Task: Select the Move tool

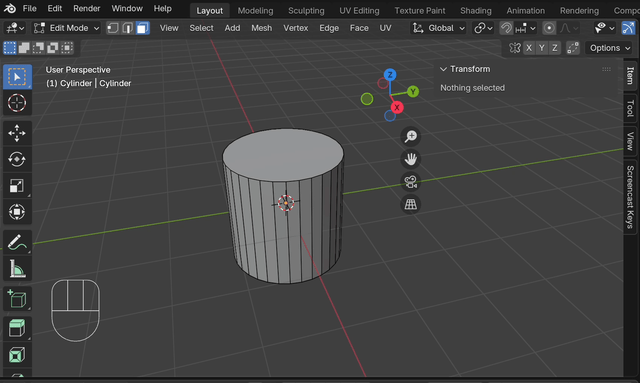Action: coord(17,133)
